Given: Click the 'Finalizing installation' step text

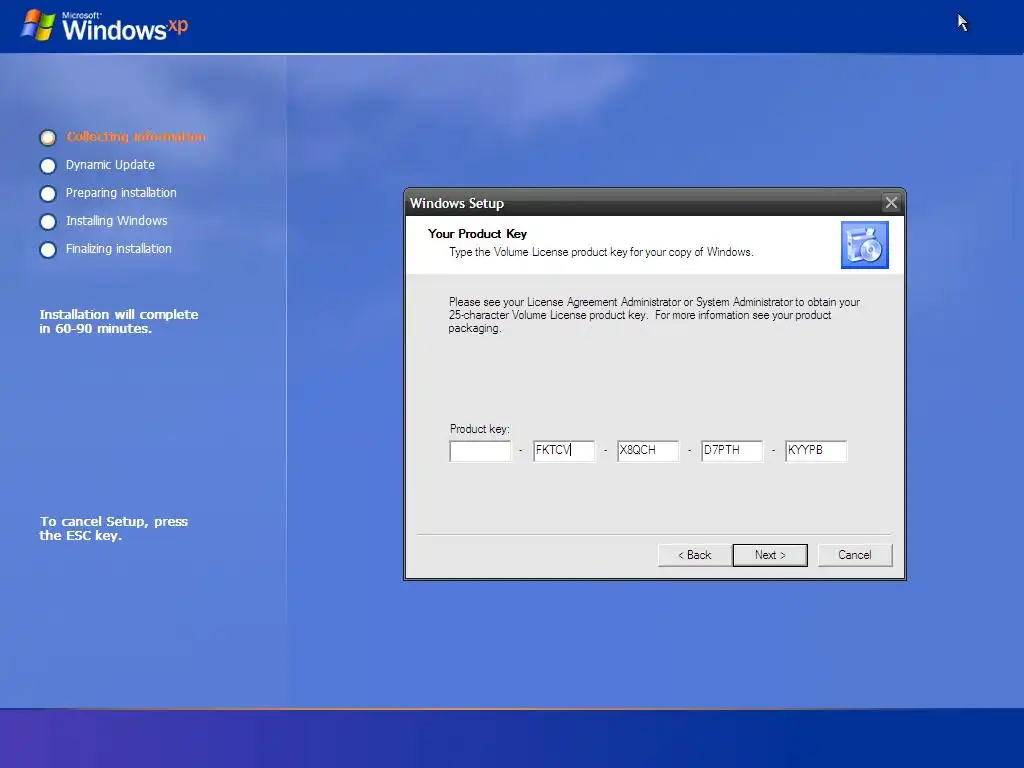Looking at the screenshot, I should pos(119,249).
